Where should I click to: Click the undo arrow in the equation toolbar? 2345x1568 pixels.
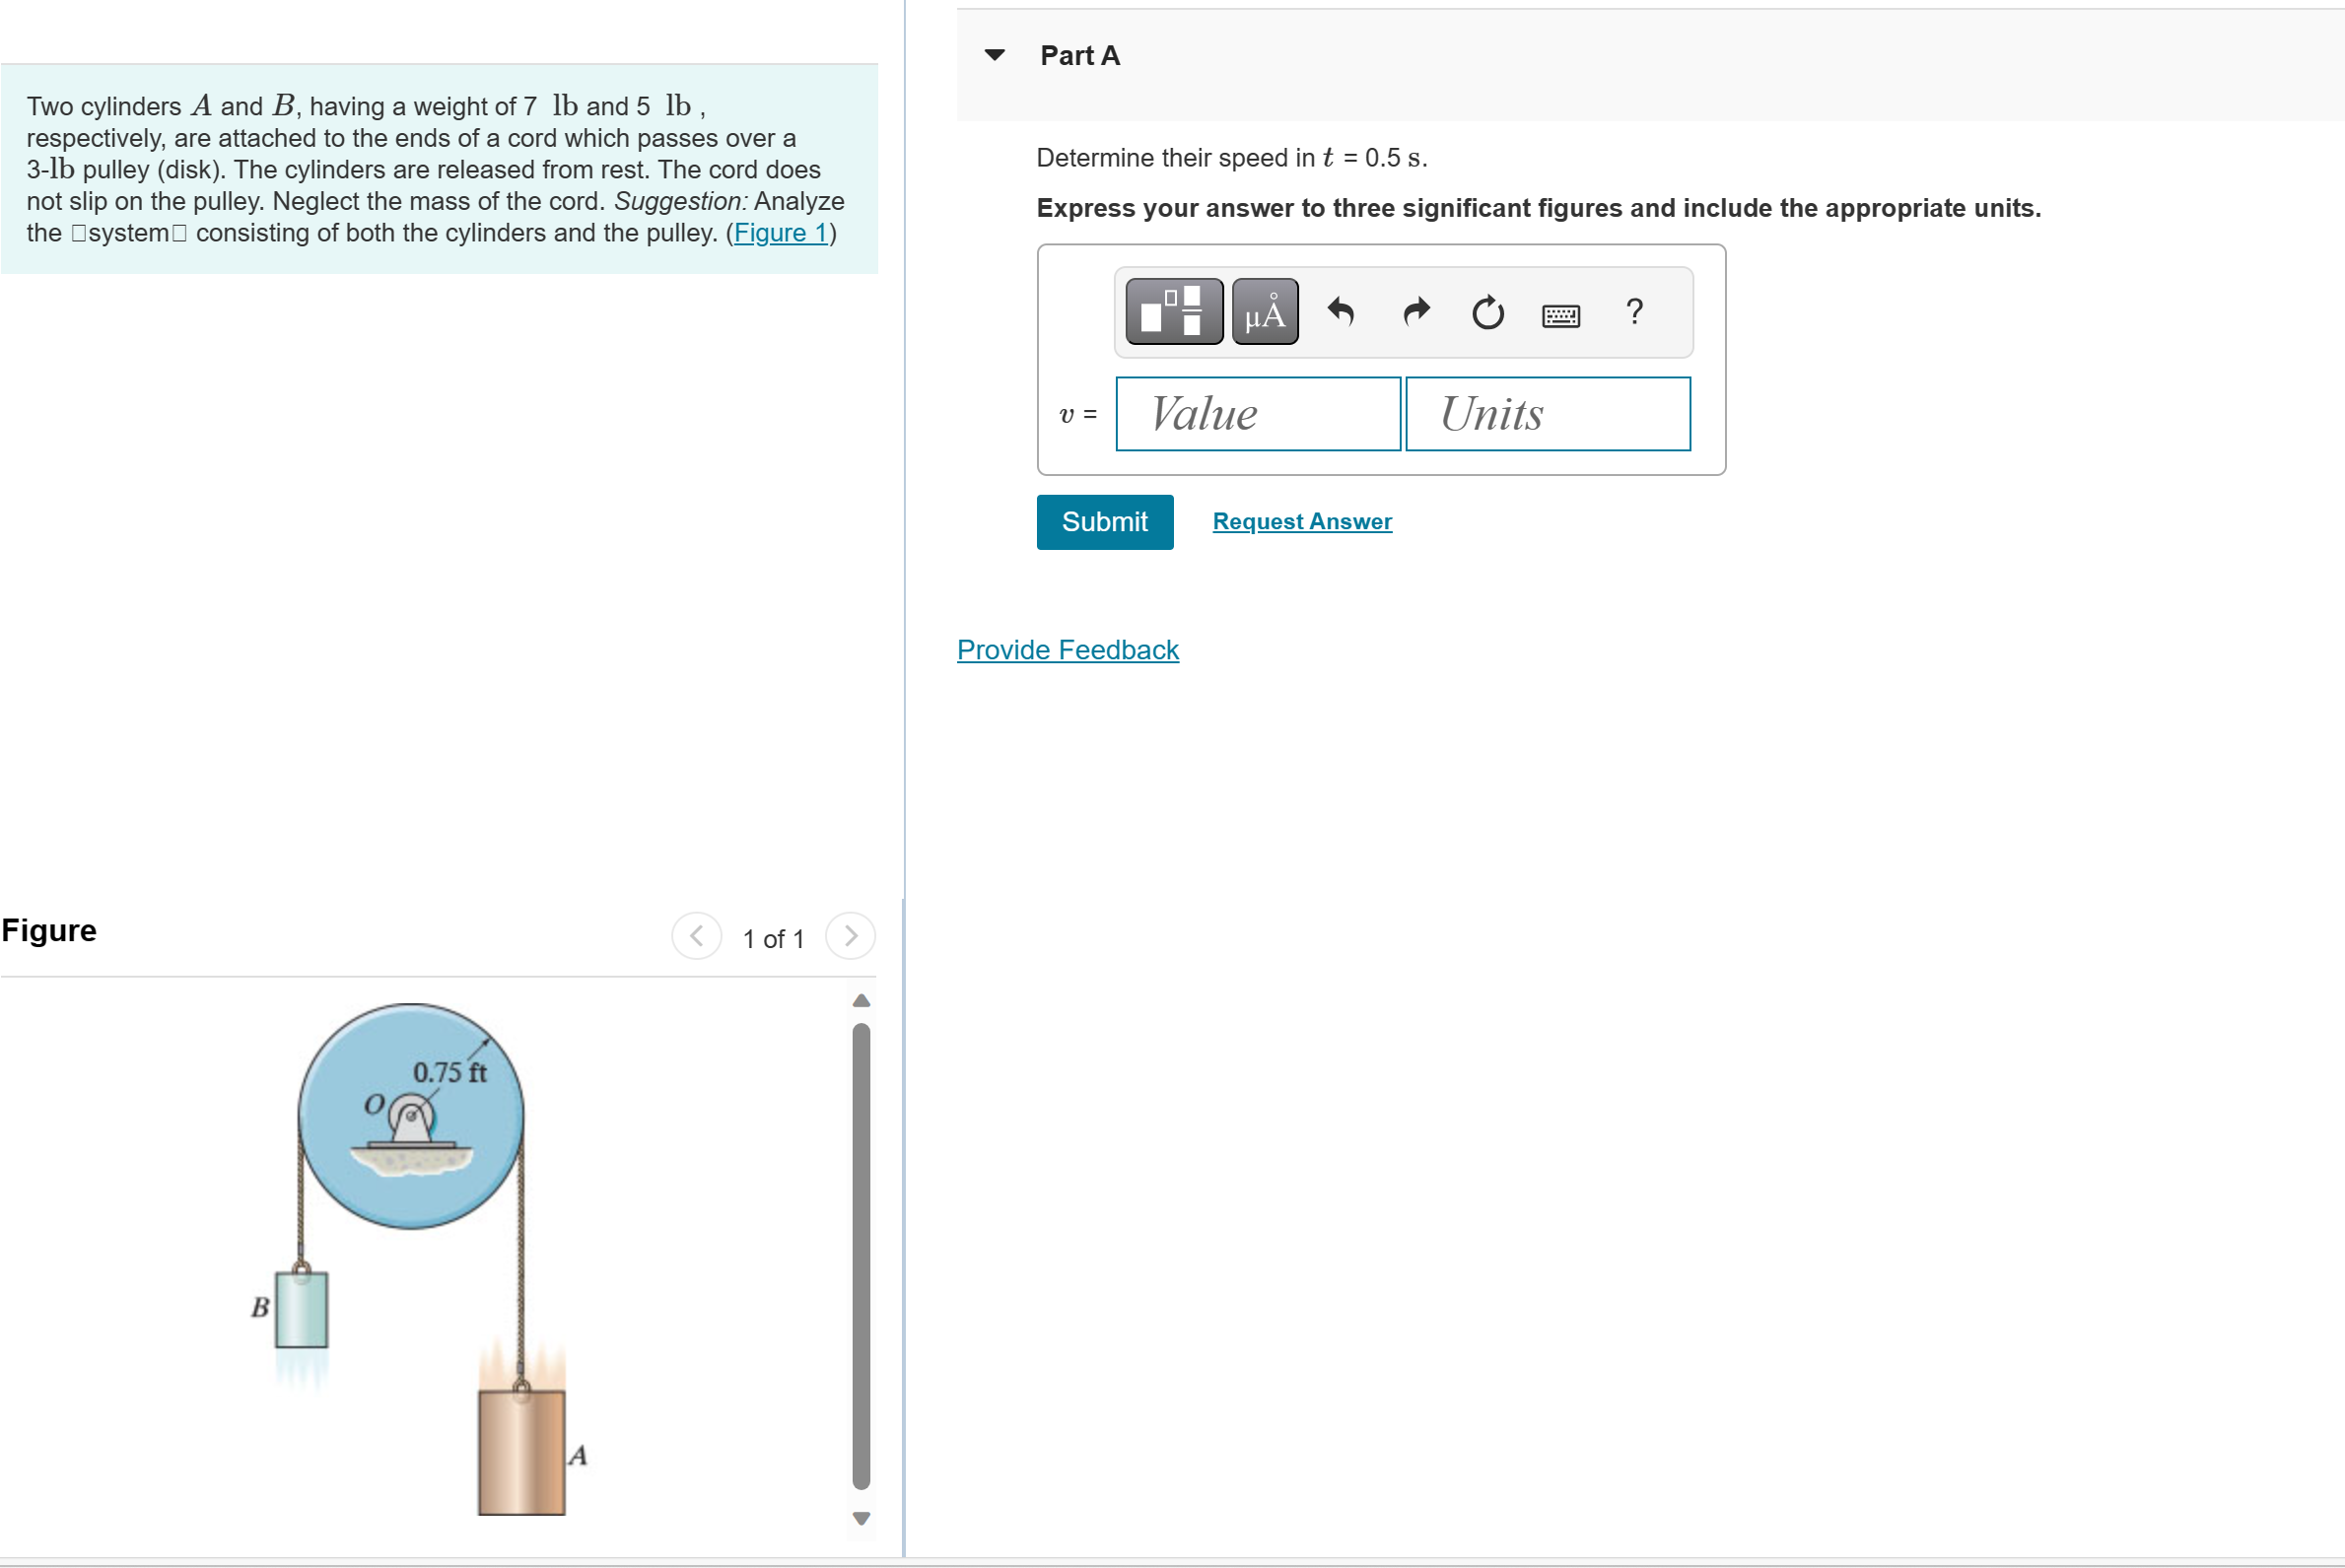pos(1340,313)
